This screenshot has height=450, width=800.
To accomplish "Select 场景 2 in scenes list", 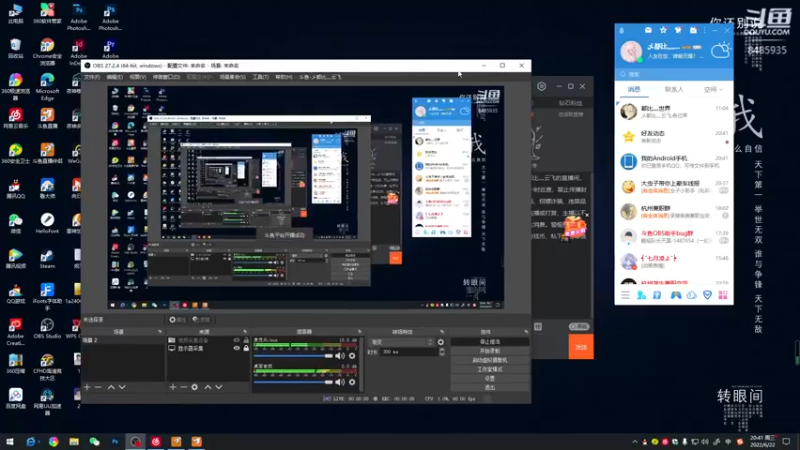I will point(122,340).
